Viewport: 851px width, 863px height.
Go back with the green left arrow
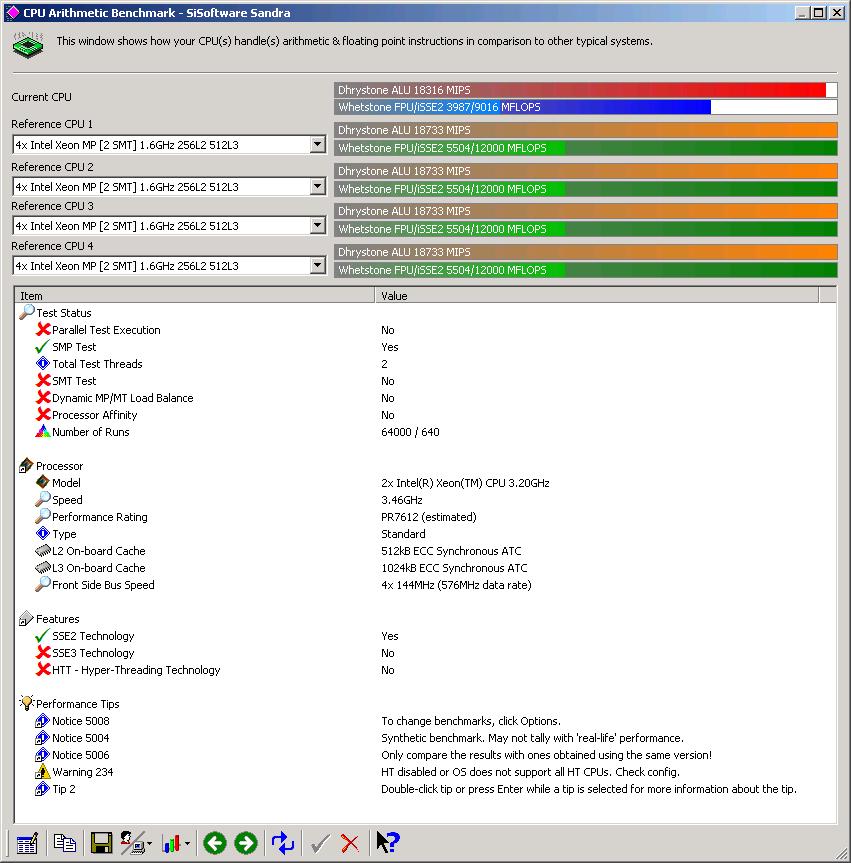(x=215, y=843)
